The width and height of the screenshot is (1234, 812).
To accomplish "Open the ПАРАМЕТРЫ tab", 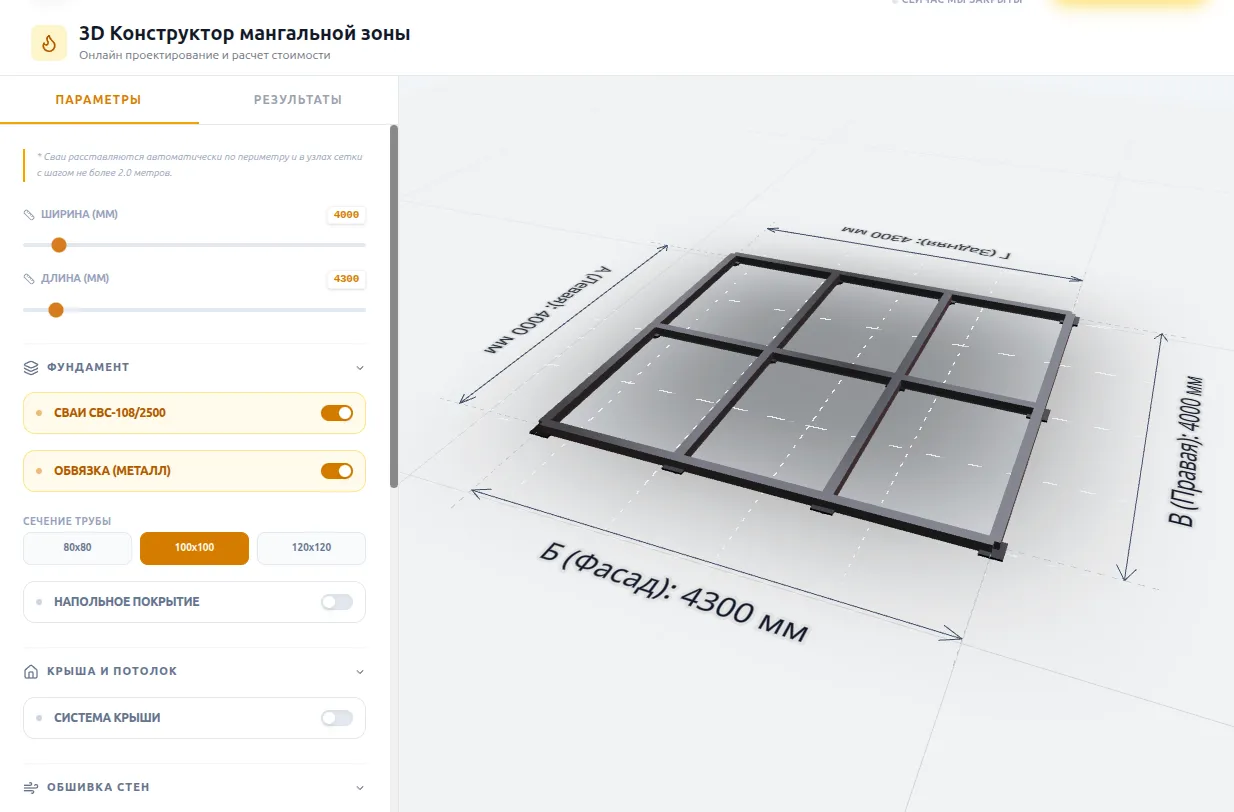I will [x=98, y=100].
